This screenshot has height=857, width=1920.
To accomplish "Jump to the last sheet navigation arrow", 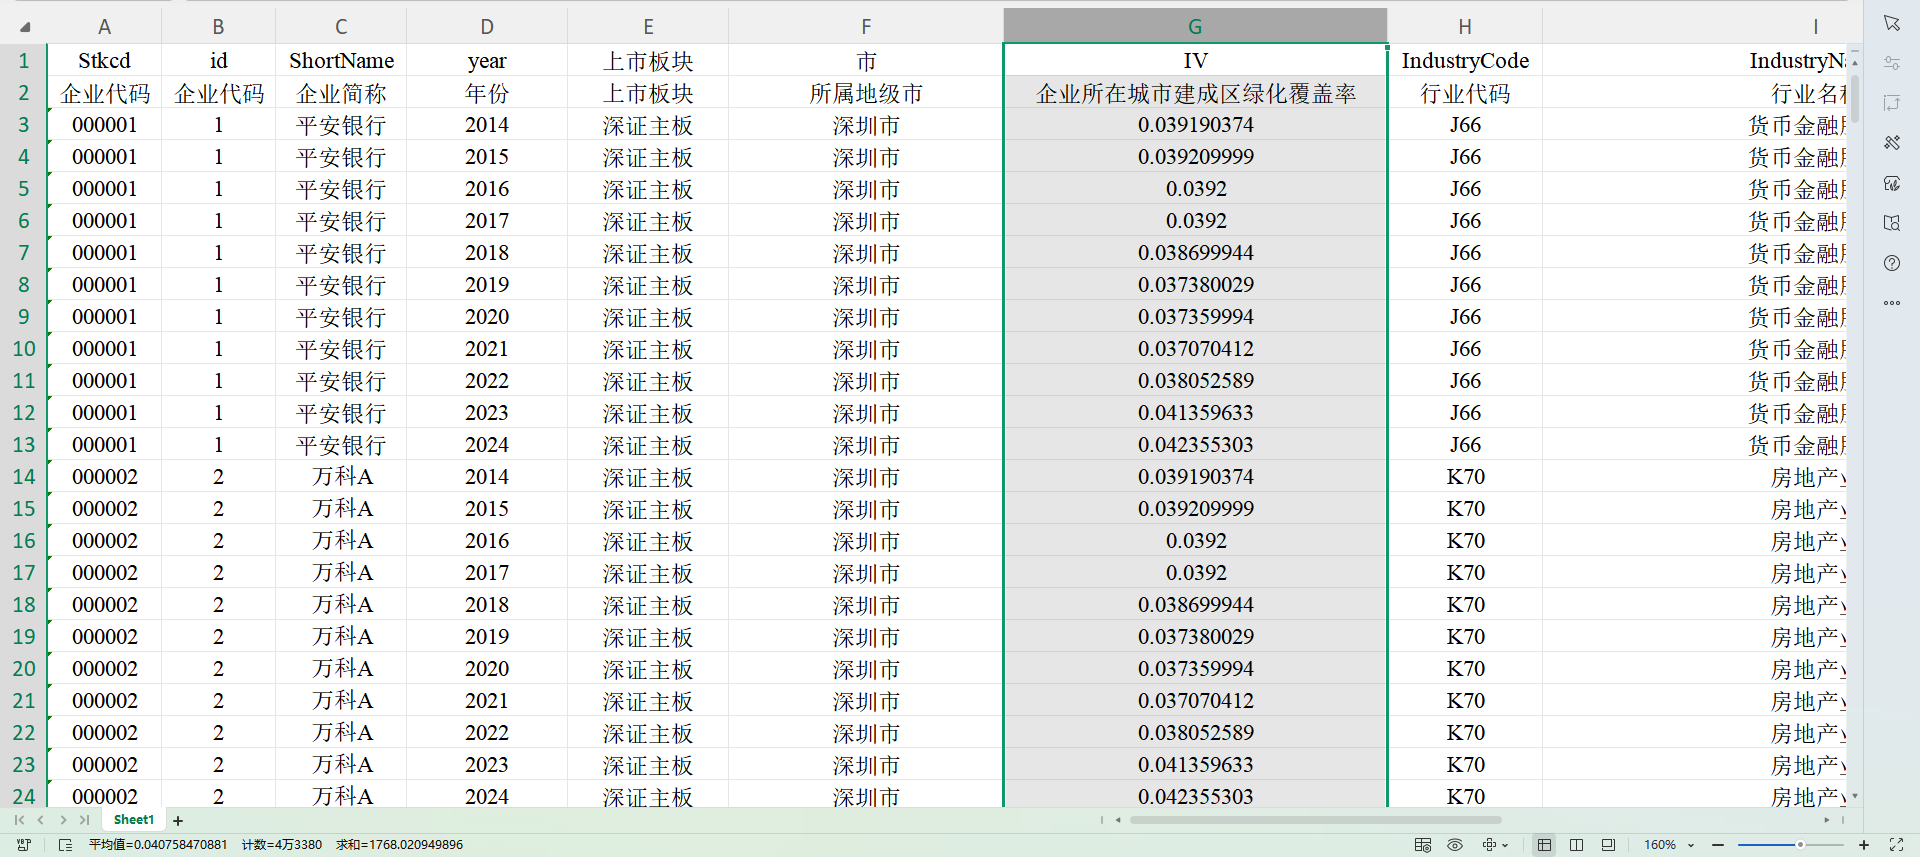I will point(85,820).
